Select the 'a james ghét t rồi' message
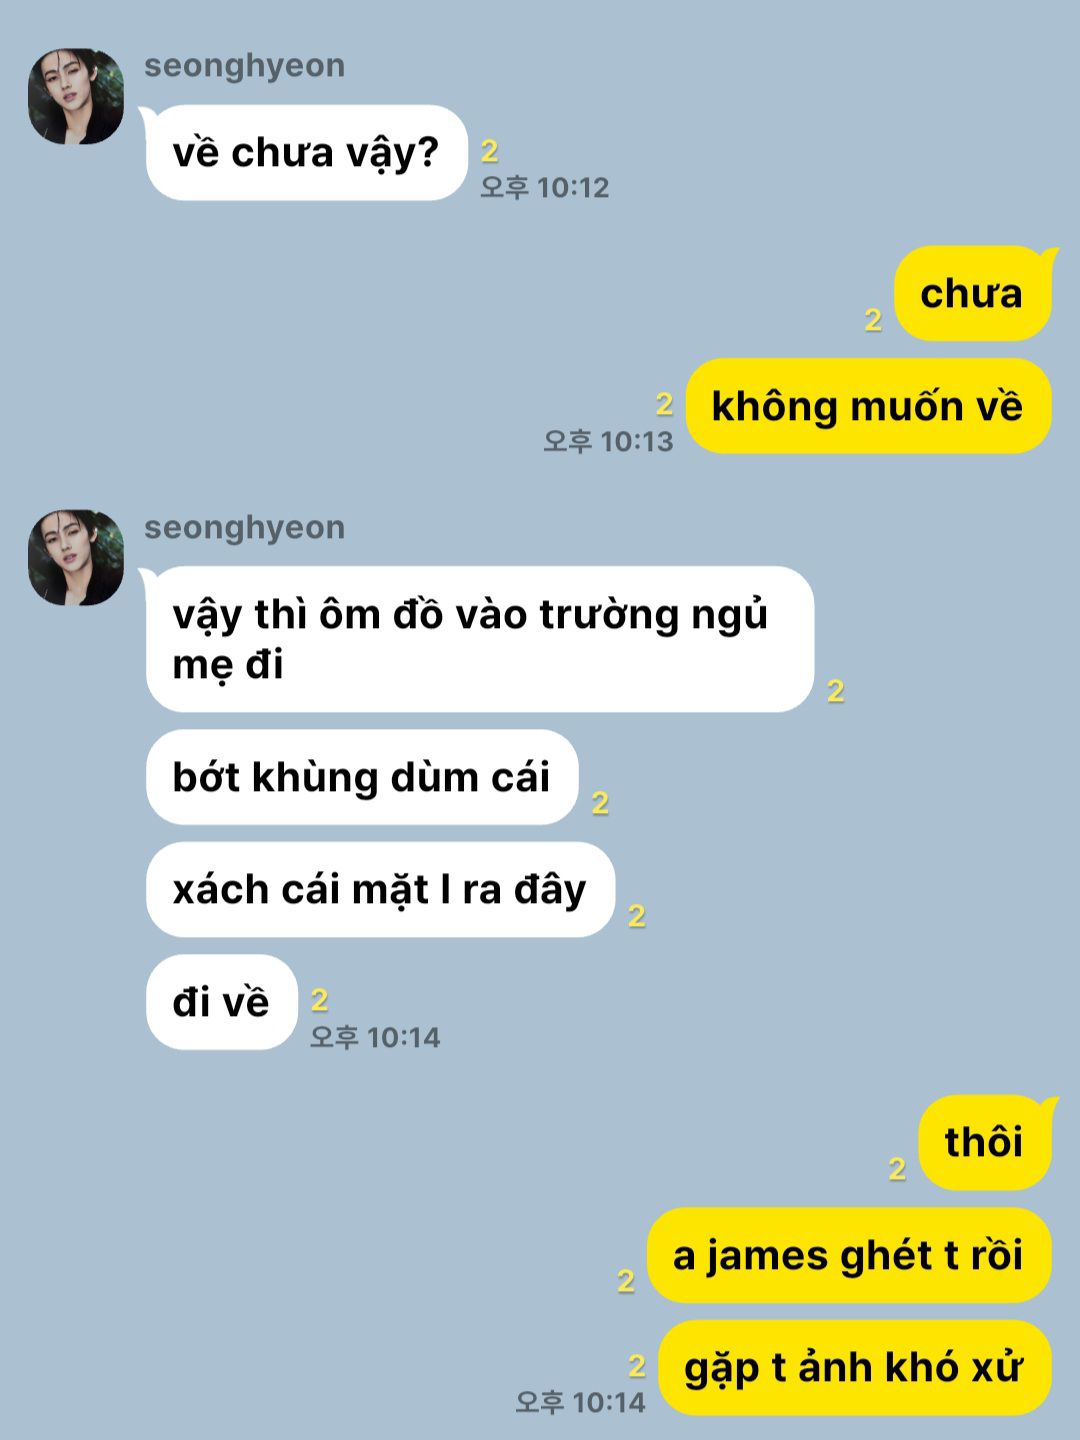1080x1440 pixels. click(849, 1255)
